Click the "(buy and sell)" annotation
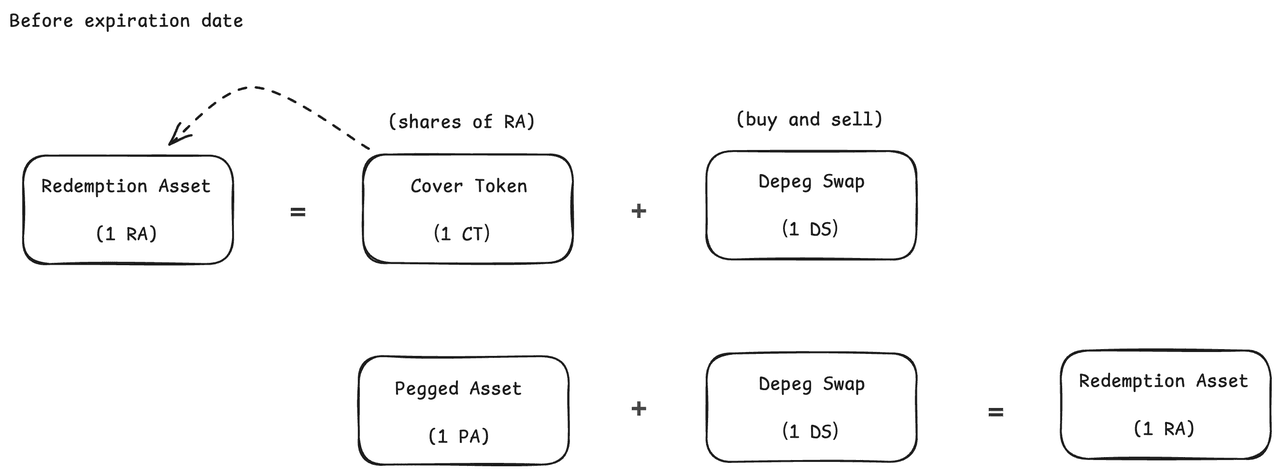Viewport: 1280px width, 474px height. [809, 119]
